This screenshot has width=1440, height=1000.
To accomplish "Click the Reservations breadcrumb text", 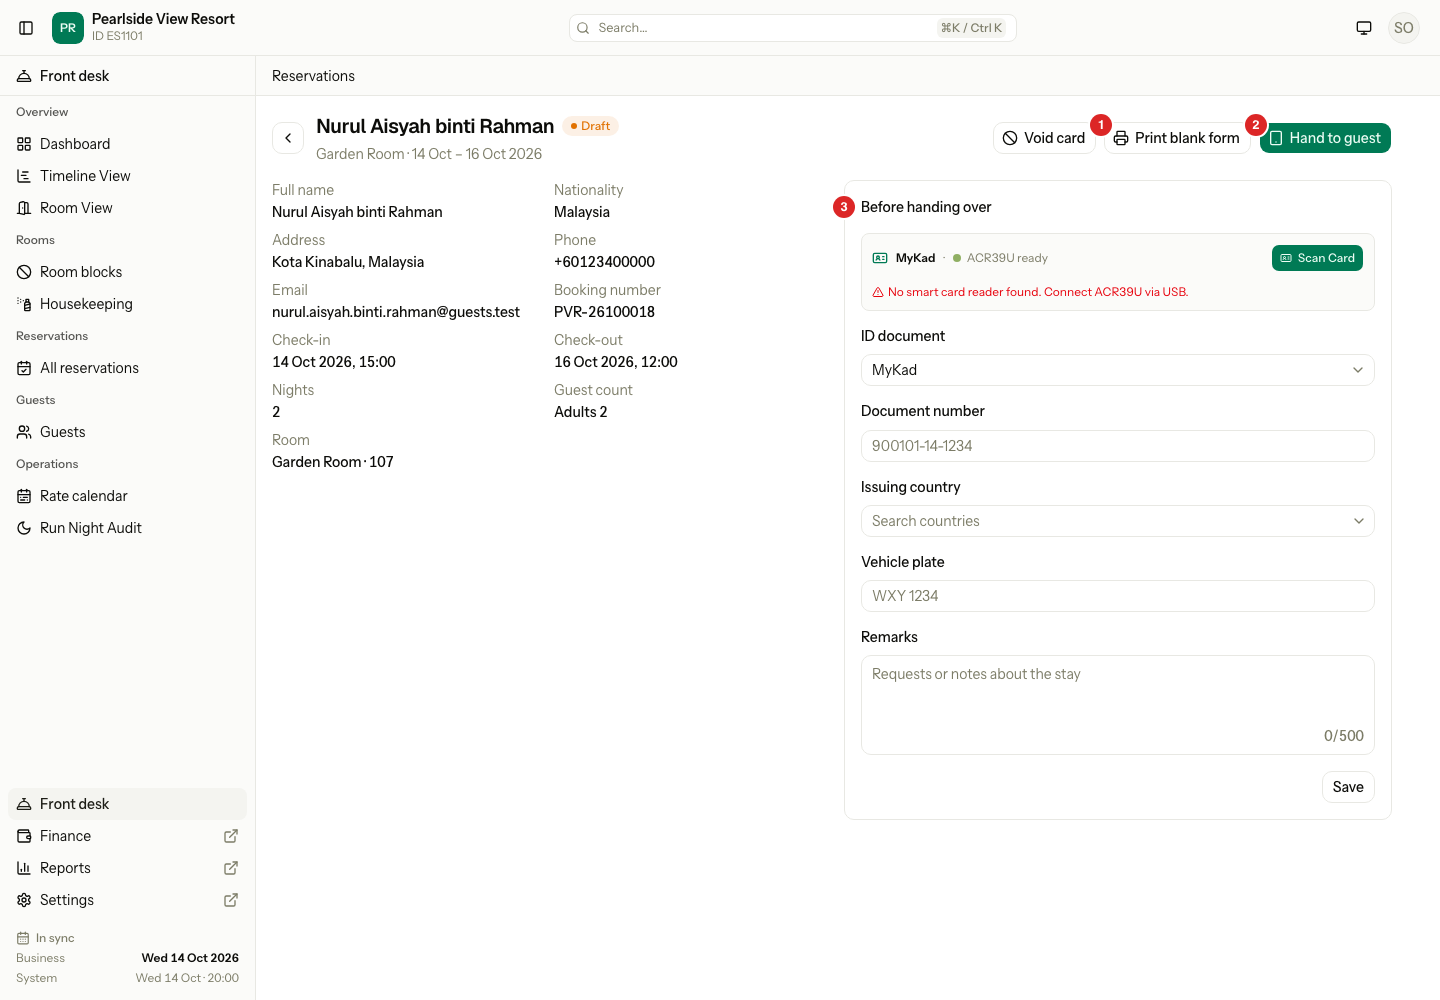I will 313,76.
